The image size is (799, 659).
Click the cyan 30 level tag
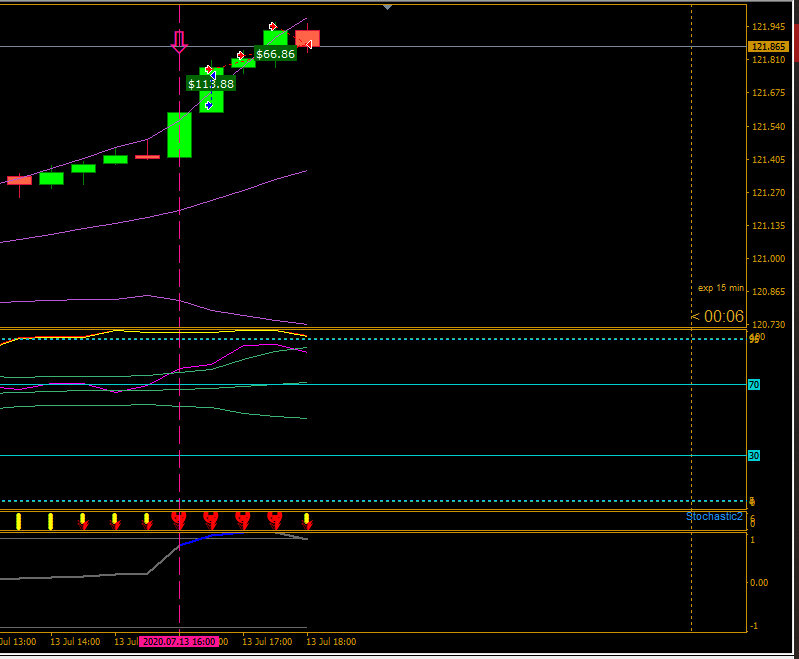[x=754, y=456]
